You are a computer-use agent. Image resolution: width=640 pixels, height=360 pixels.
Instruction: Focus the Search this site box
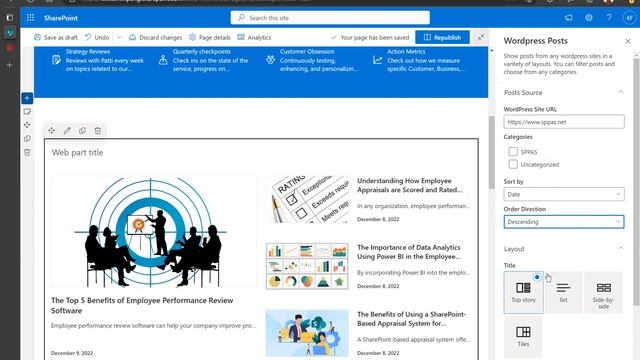pos(330,18)
